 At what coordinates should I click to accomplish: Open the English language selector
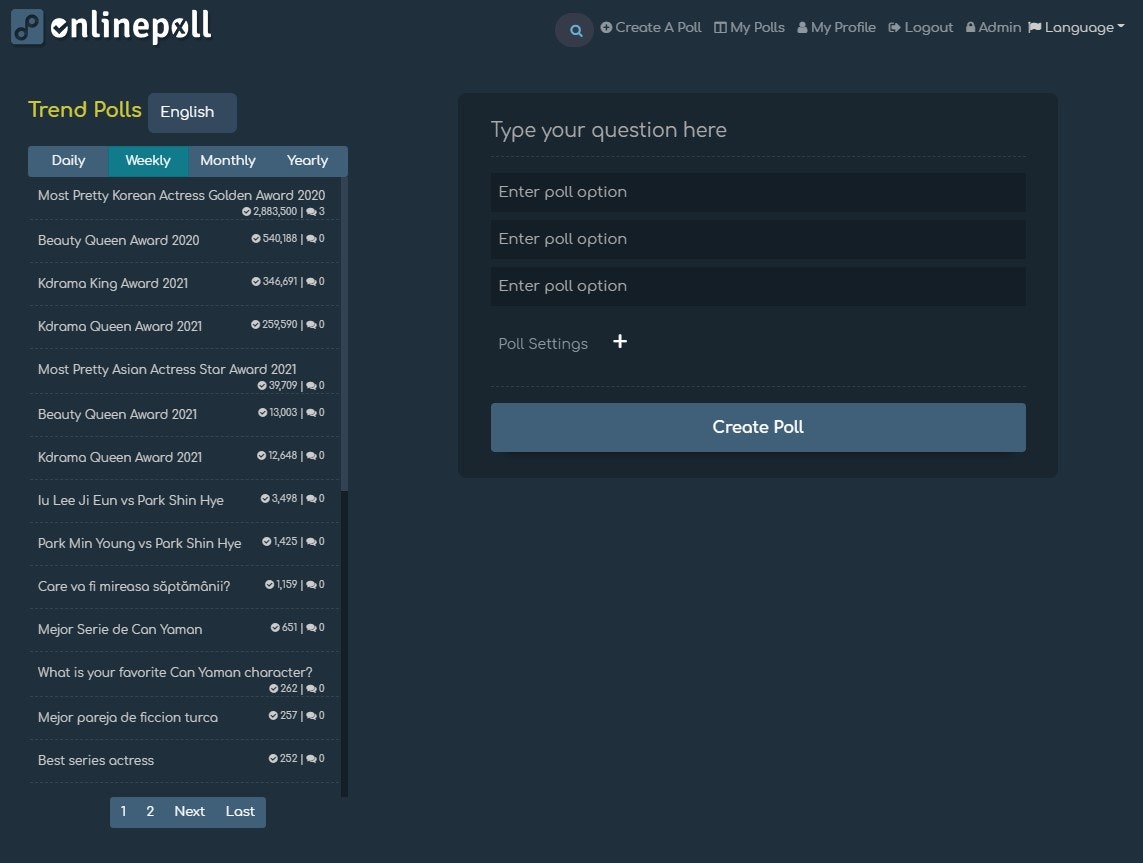191,112
